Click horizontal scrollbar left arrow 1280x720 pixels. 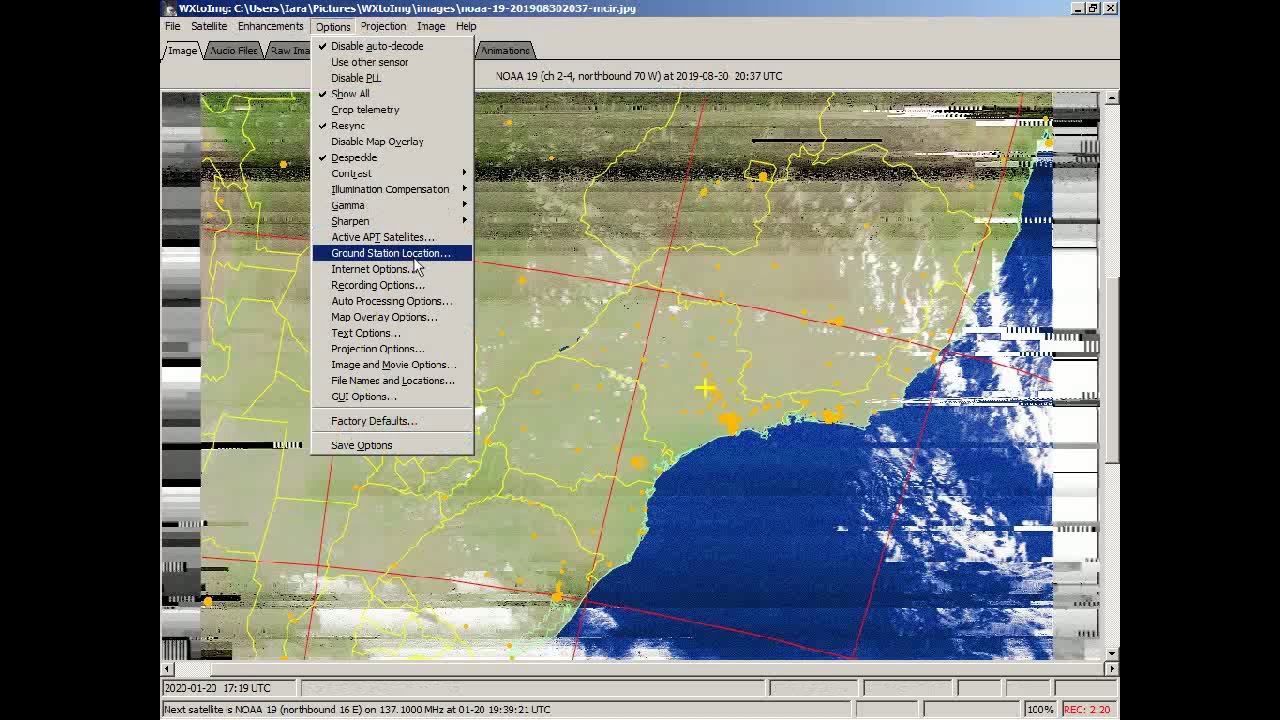[167, 668]
